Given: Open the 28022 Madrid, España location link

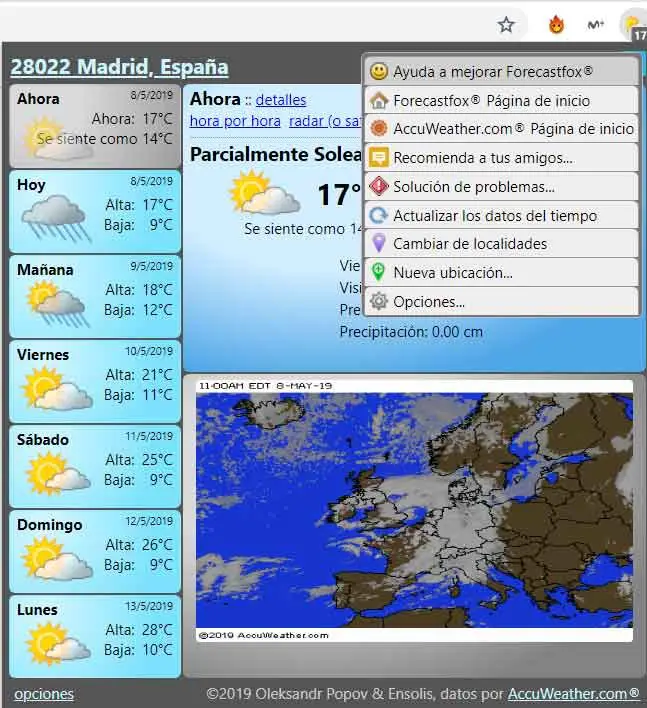Looking at the screenshot, I should [x=119, y=67].
